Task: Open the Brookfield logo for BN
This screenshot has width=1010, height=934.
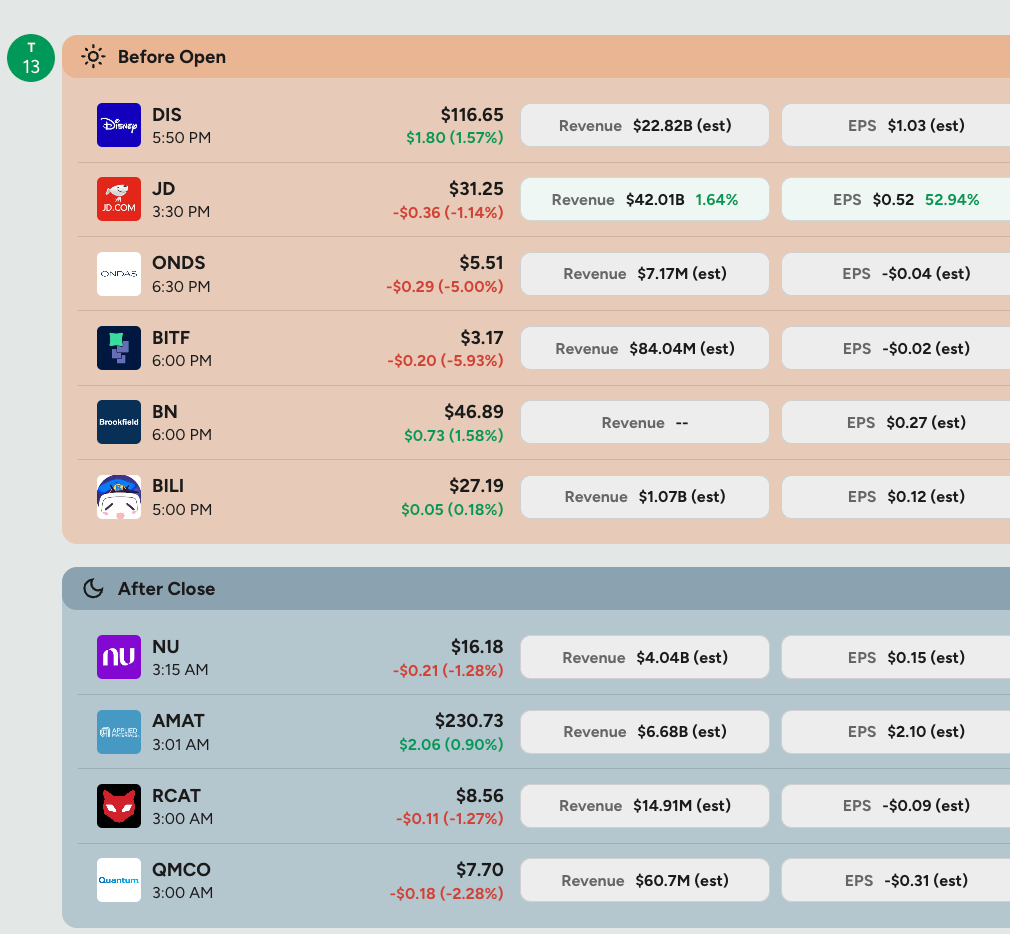Action: tap(119, 422)
